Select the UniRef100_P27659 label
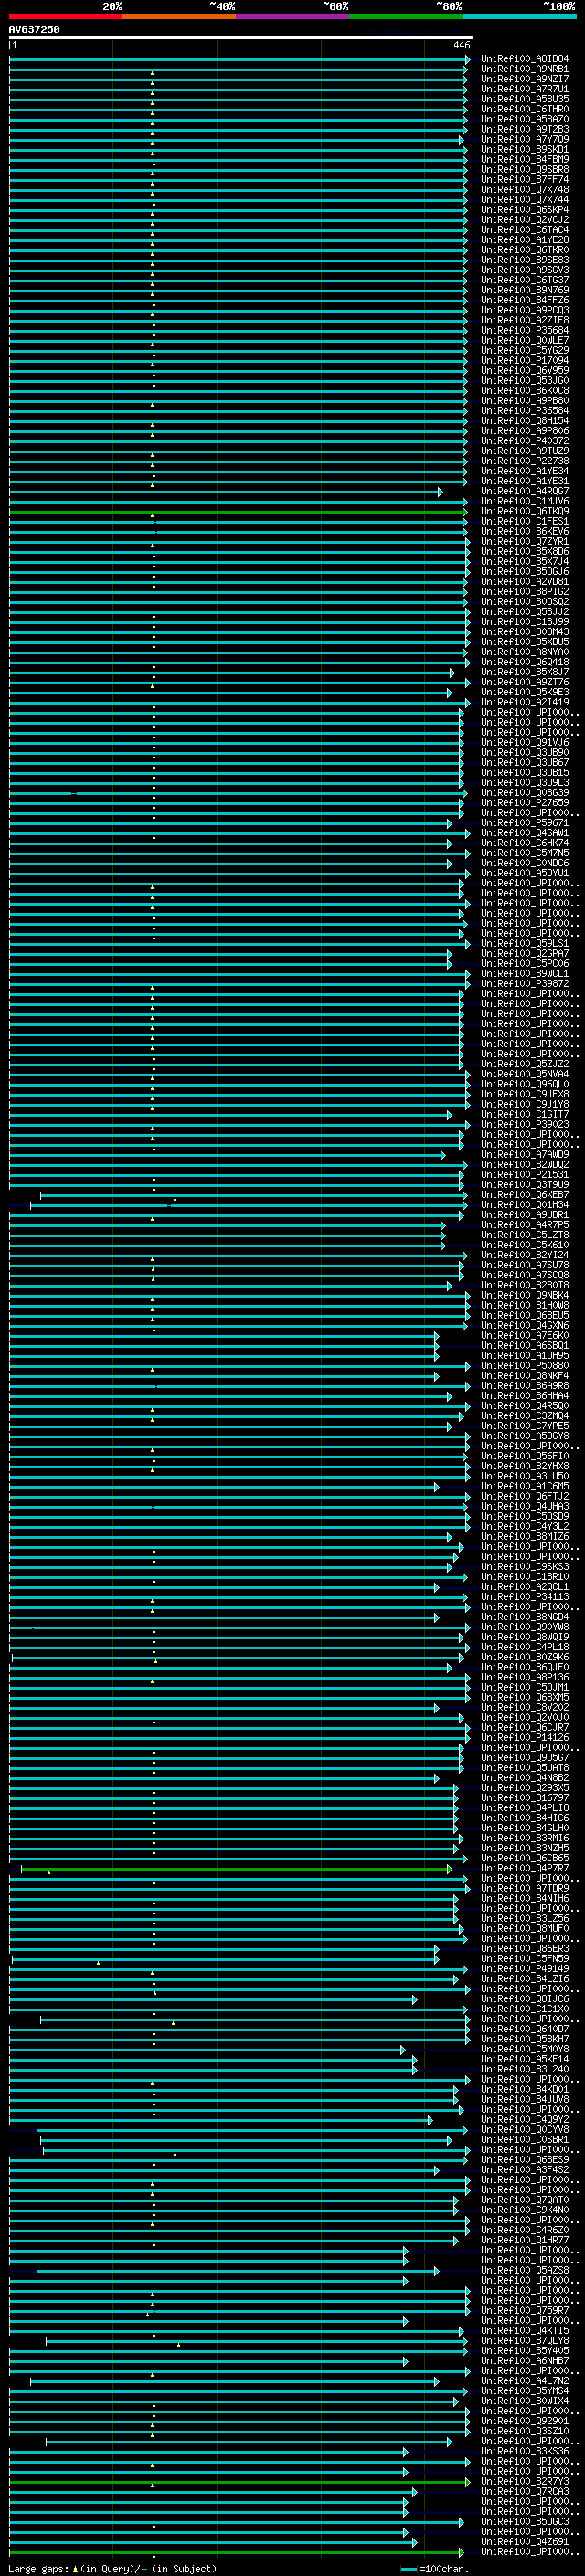Image resolution: width=585 pixels, height=2576 pixels. [x=524, y=803]
